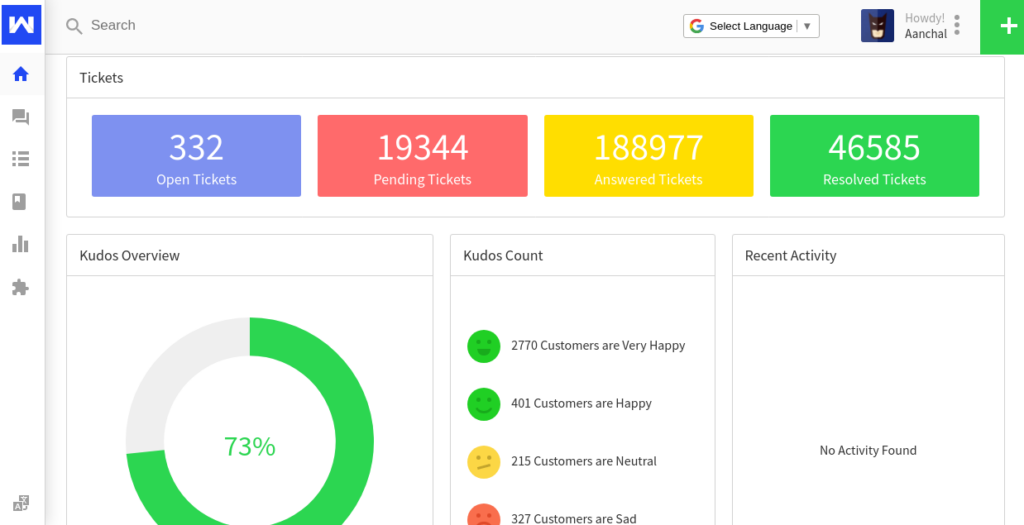Open the 188977 Answered Tickets card
This screenshot has width=1024, height=525.
coord(648,156)
